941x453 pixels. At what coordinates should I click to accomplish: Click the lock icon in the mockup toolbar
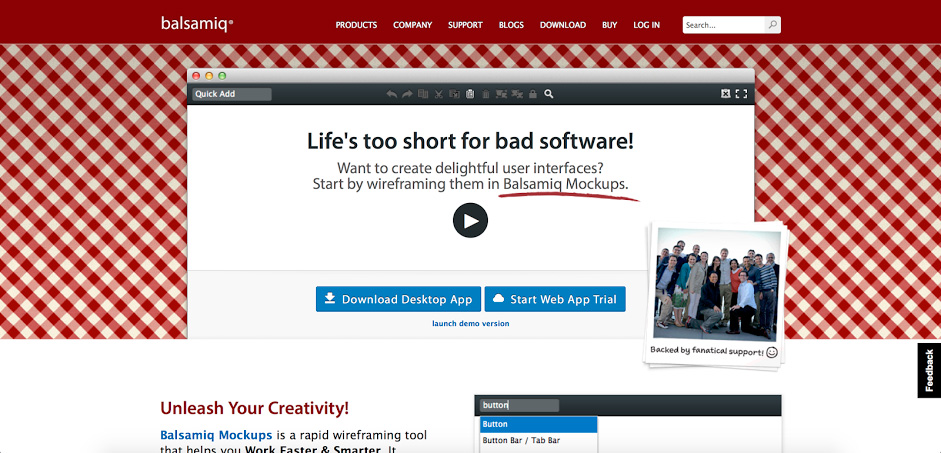[532, 94]
